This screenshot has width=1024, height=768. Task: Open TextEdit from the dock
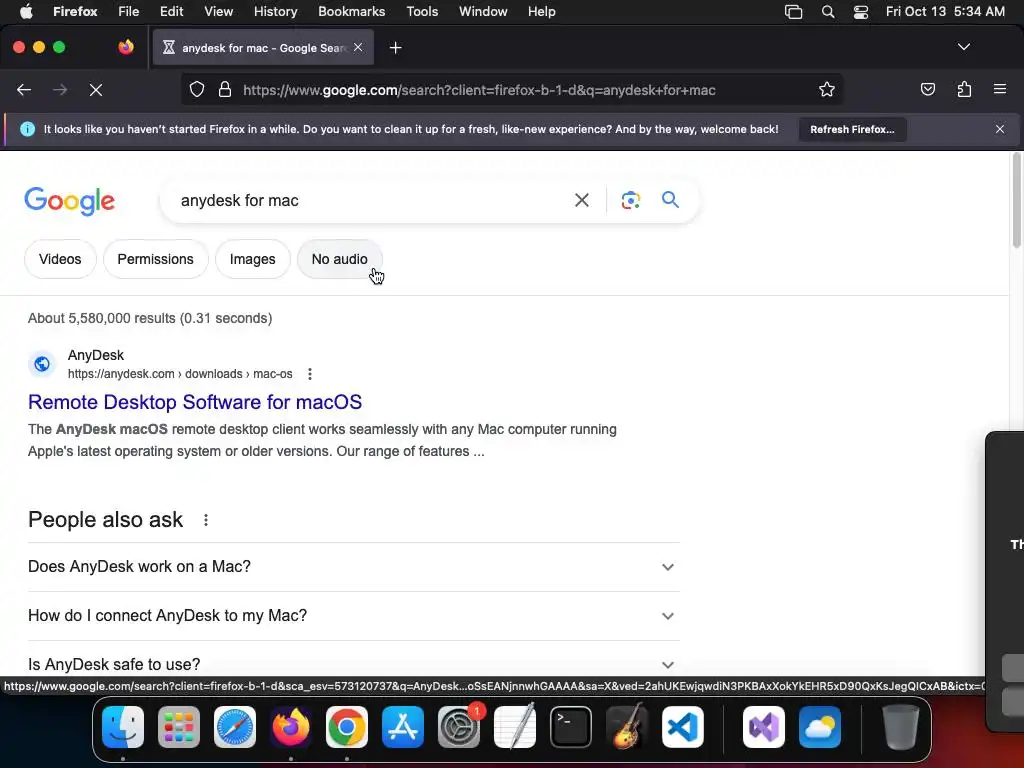515,727
